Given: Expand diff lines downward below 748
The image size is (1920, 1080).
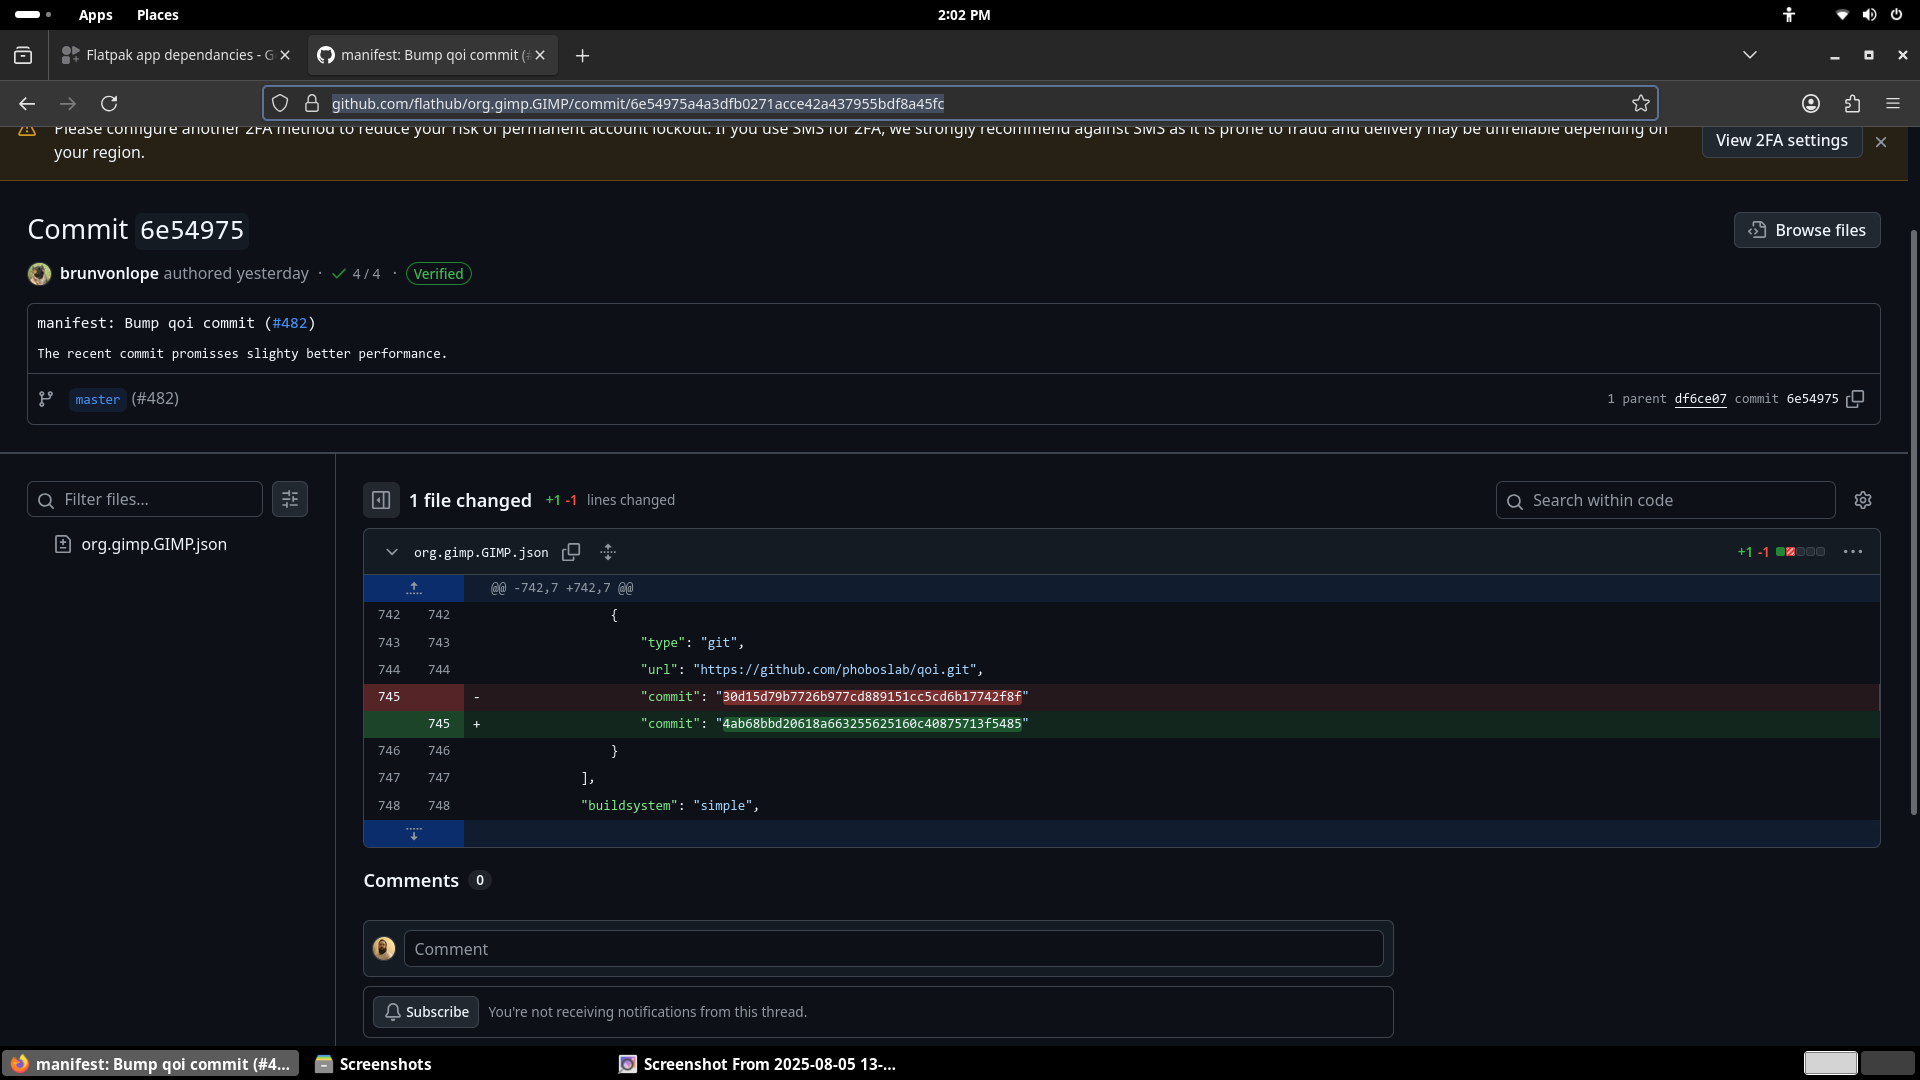Looking at the screenshot, I should click(x=414, y=834).
